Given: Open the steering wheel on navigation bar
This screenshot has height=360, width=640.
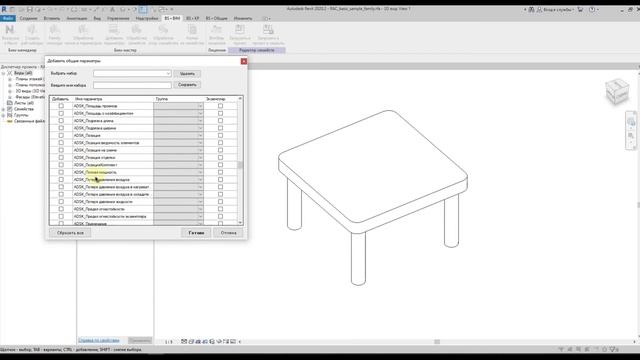Looking at the screenshot, I should [631, 122].
